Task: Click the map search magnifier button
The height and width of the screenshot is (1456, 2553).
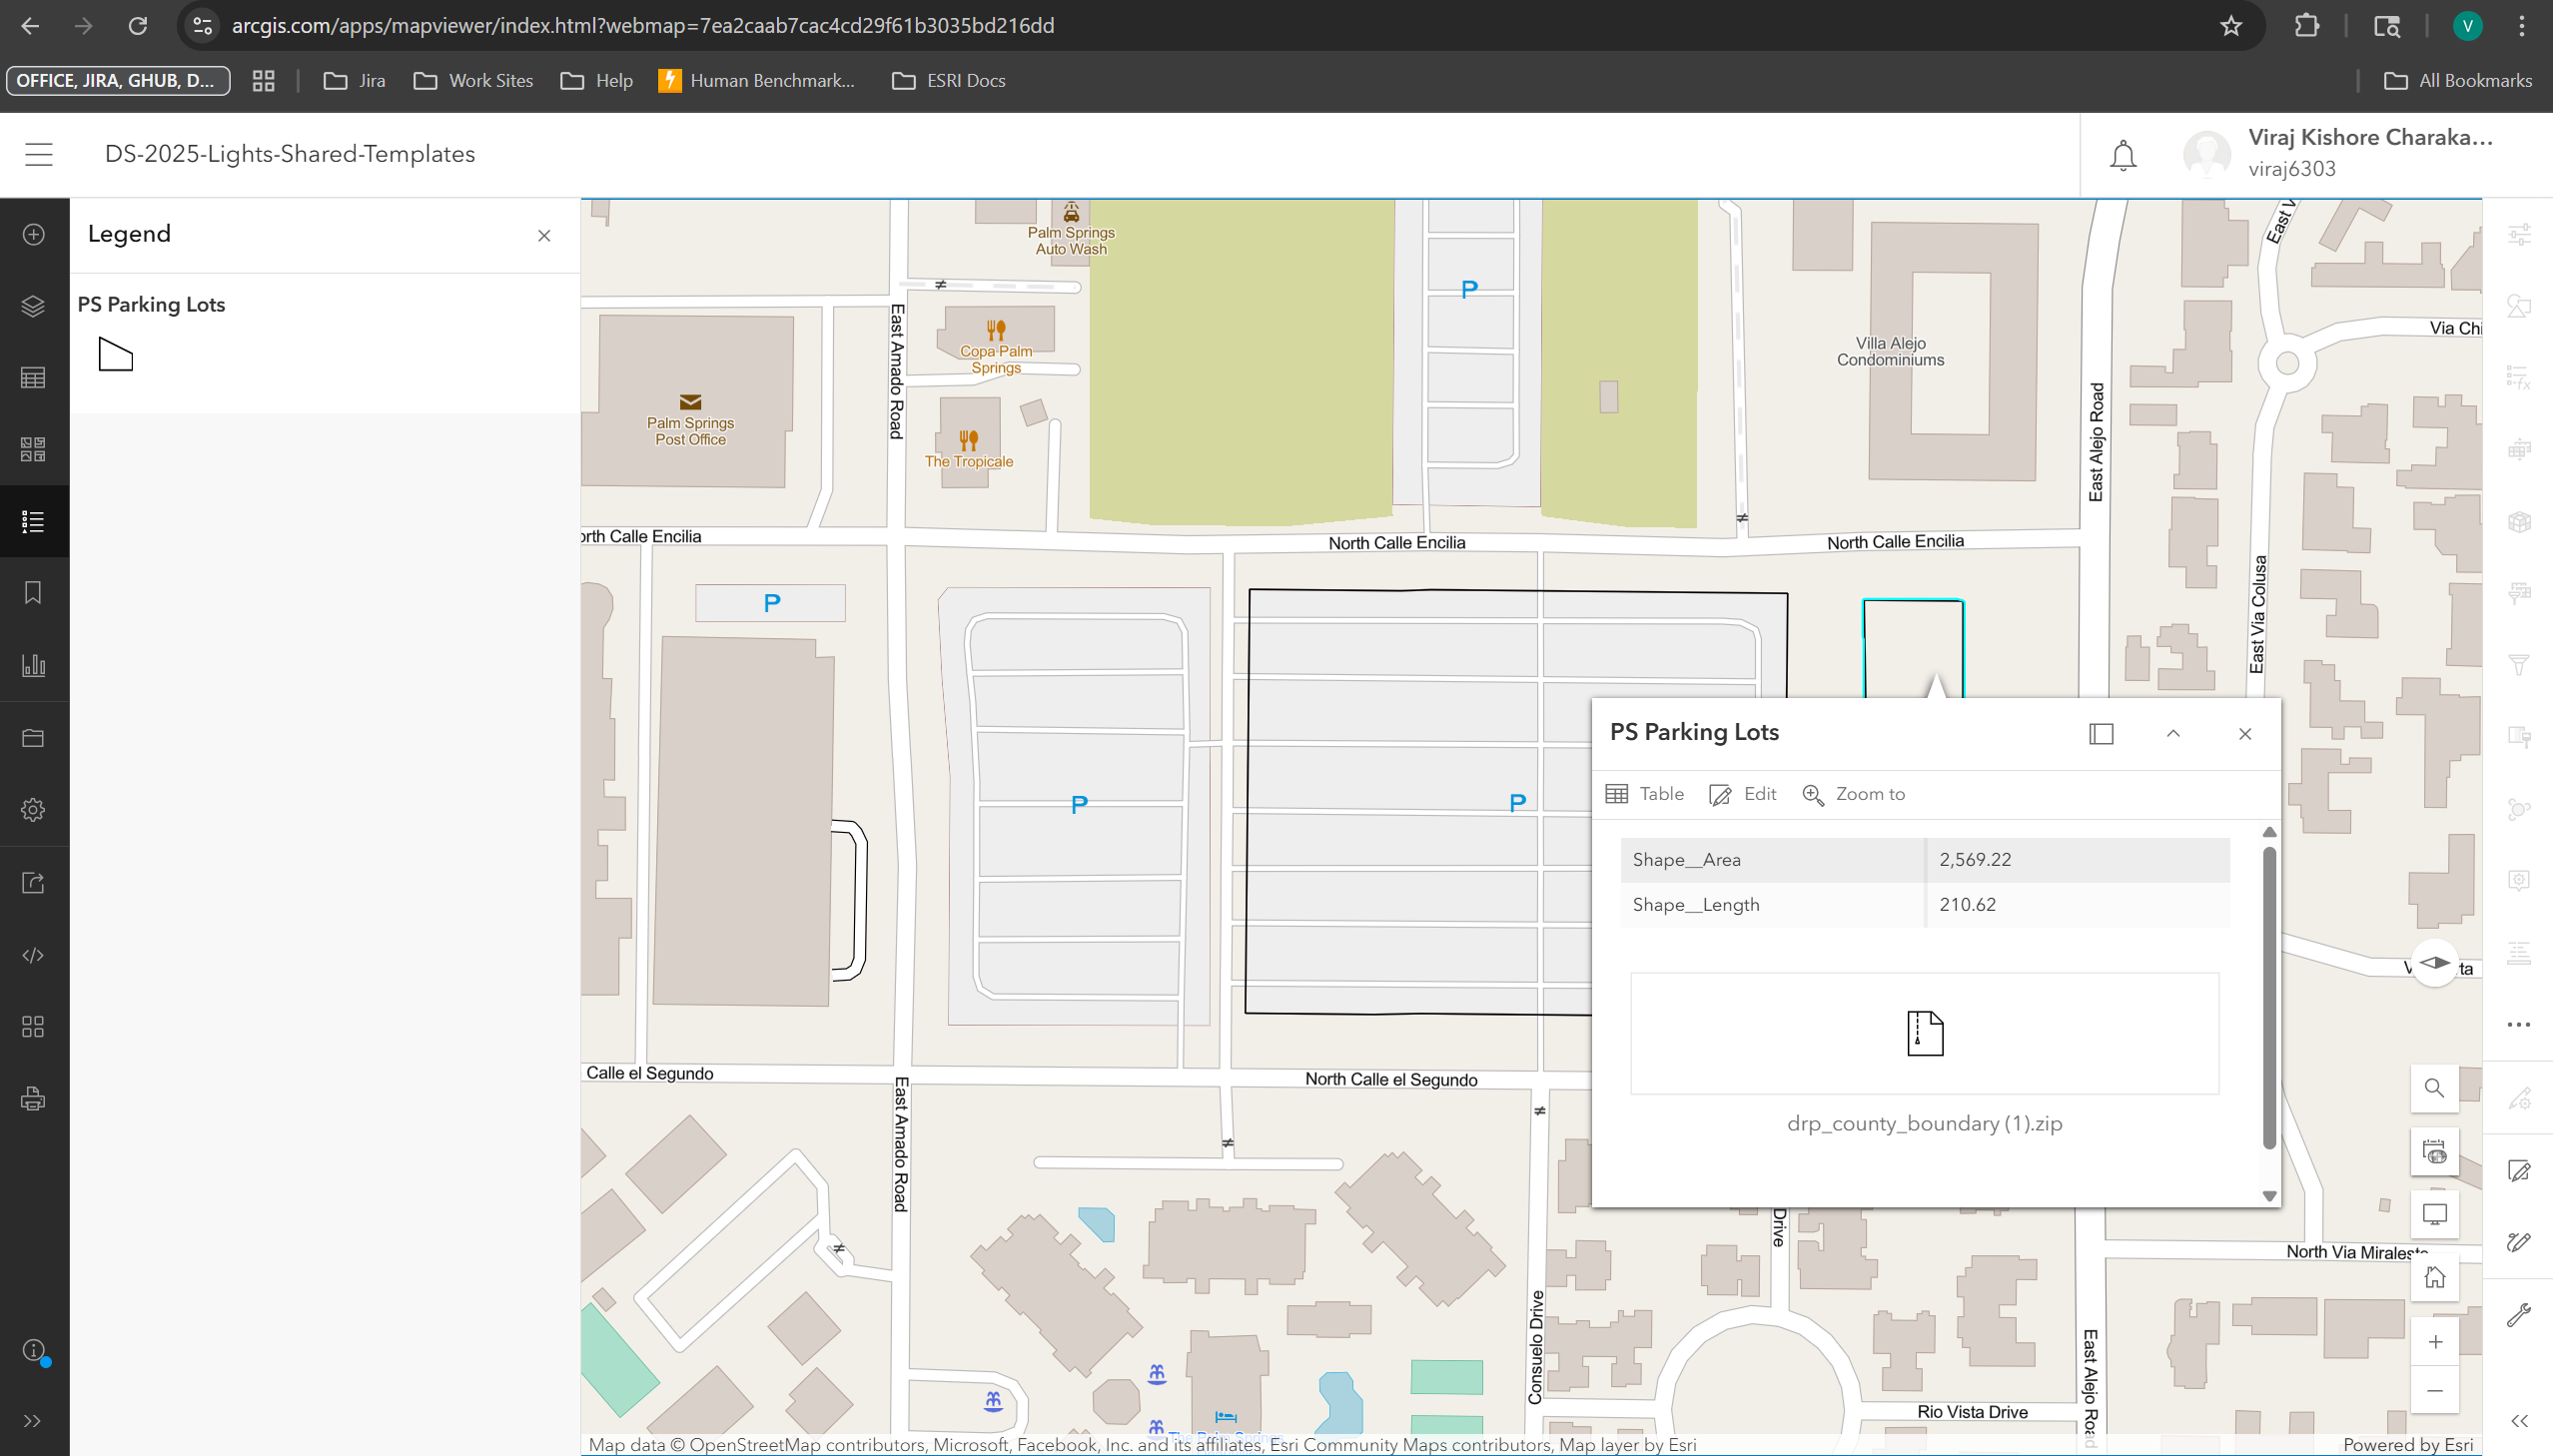Action: click(x=2435, y=1088)
